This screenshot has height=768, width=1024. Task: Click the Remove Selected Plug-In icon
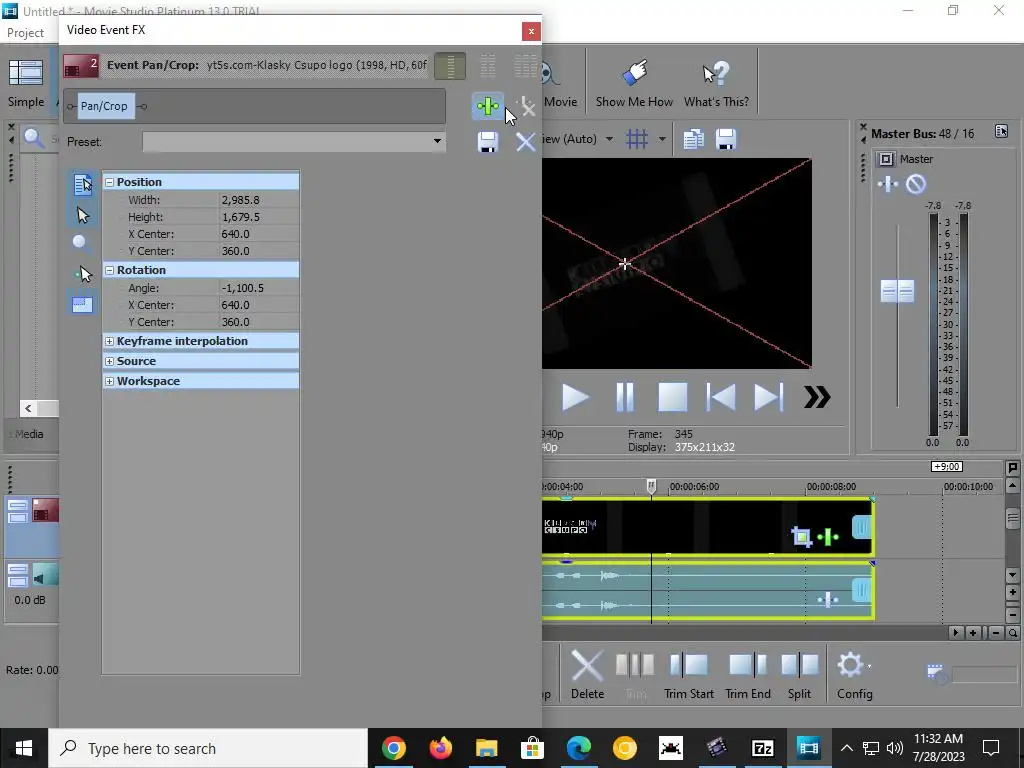pos(526,106)
